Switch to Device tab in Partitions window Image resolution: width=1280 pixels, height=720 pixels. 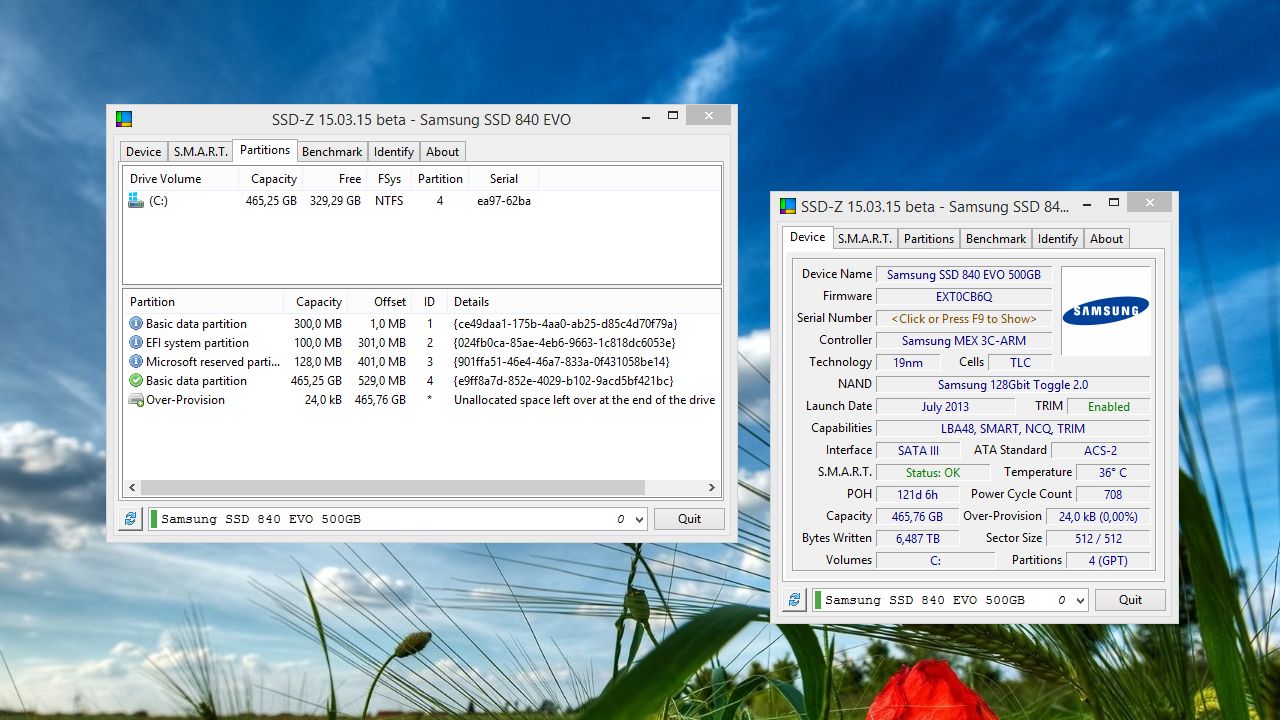pyautogui.click(x=143, y=152)
